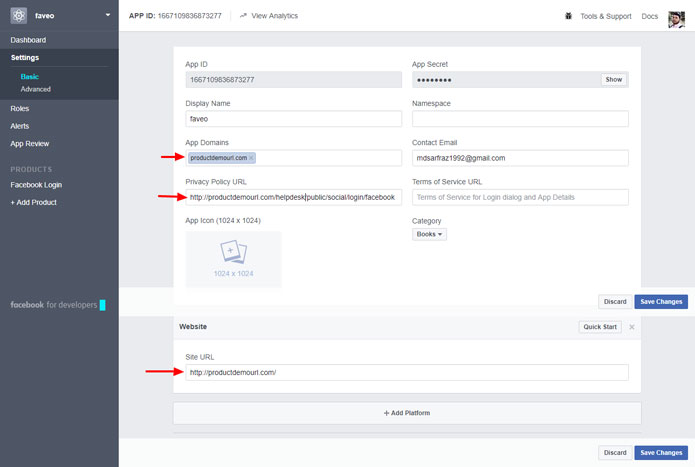Expand the Books category dropdown
This screenshot has width=695, height=467.
tap(429, 234)
